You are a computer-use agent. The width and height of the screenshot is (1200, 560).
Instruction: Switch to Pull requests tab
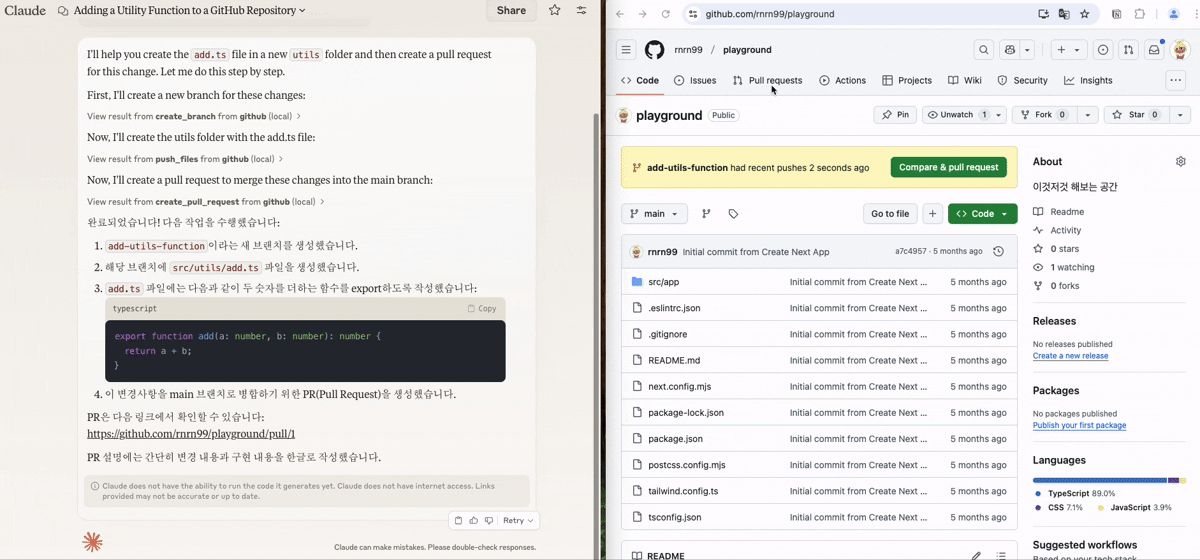767,80
